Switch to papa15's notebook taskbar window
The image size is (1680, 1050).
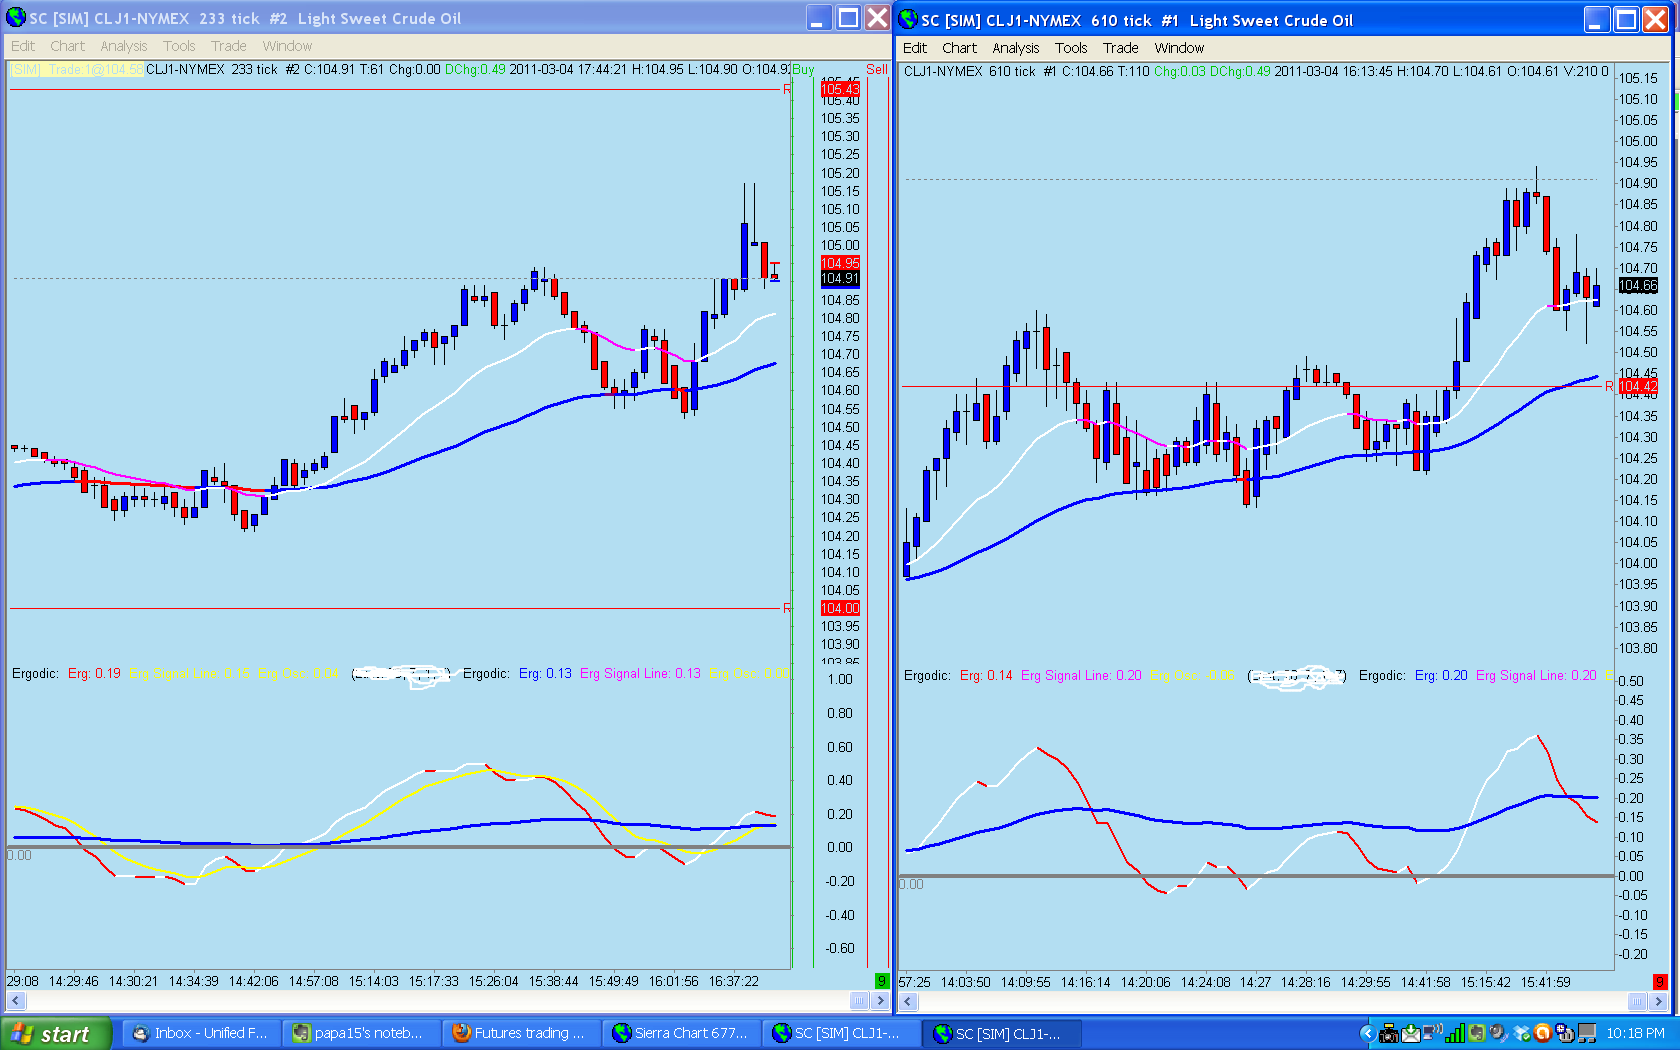(x=361, y=1033)
